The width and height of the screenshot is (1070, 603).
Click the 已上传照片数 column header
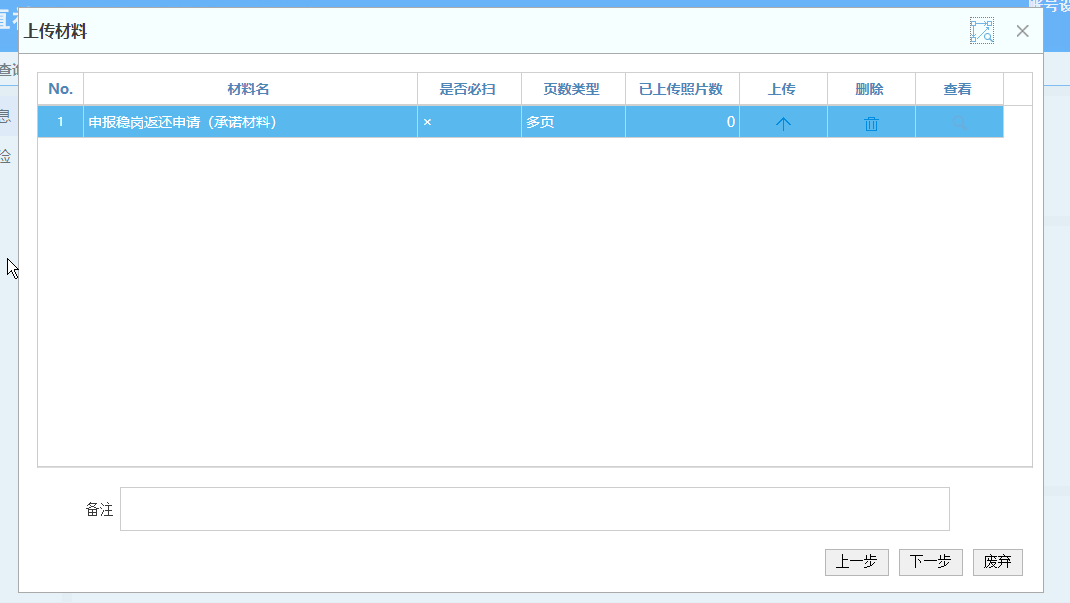point(681,89)
